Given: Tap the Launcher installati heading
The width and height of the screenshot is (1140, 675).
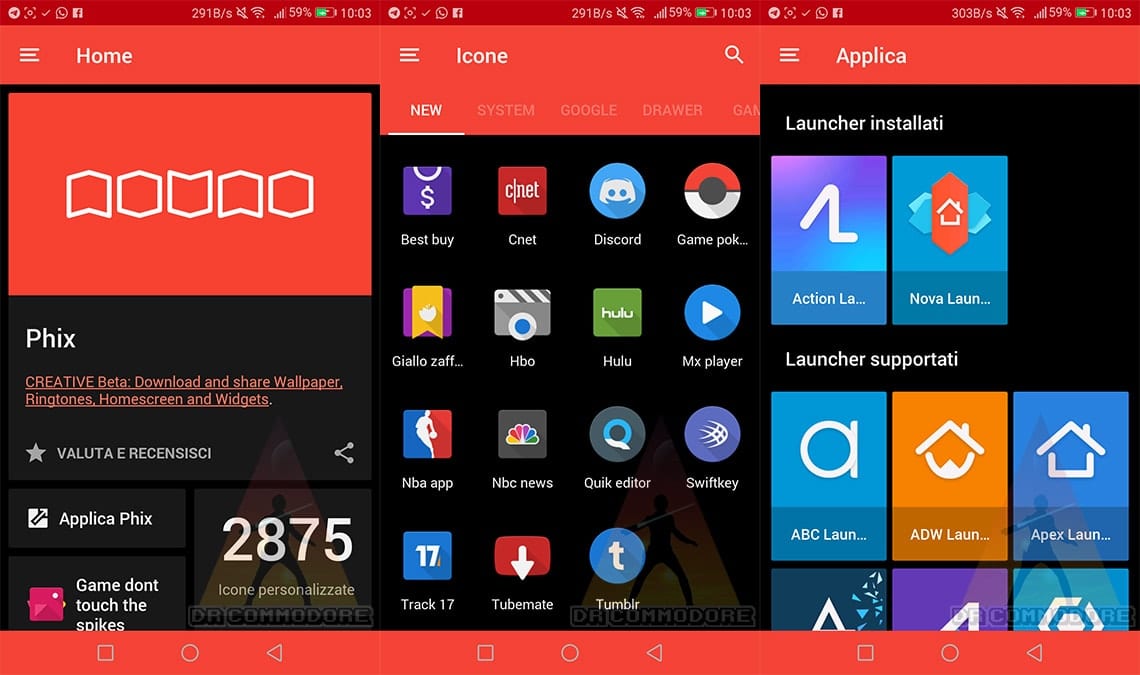Looking at the screenshot, I should pyautogui.click(x=864, y=123).
